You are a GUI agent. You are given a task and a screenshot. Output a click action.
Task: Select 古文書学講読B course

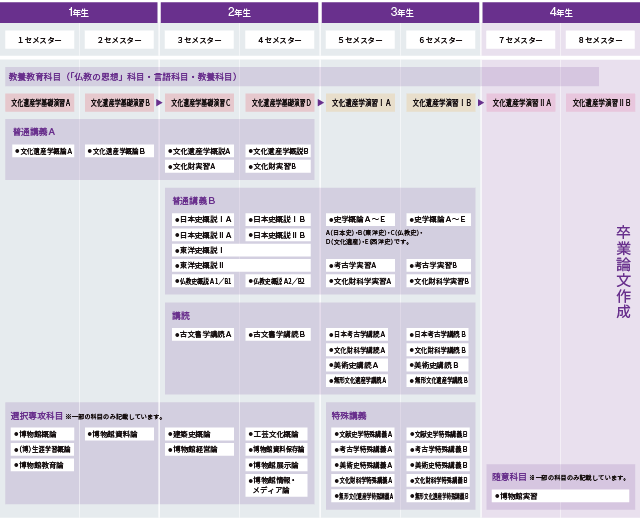click(278, 334)
